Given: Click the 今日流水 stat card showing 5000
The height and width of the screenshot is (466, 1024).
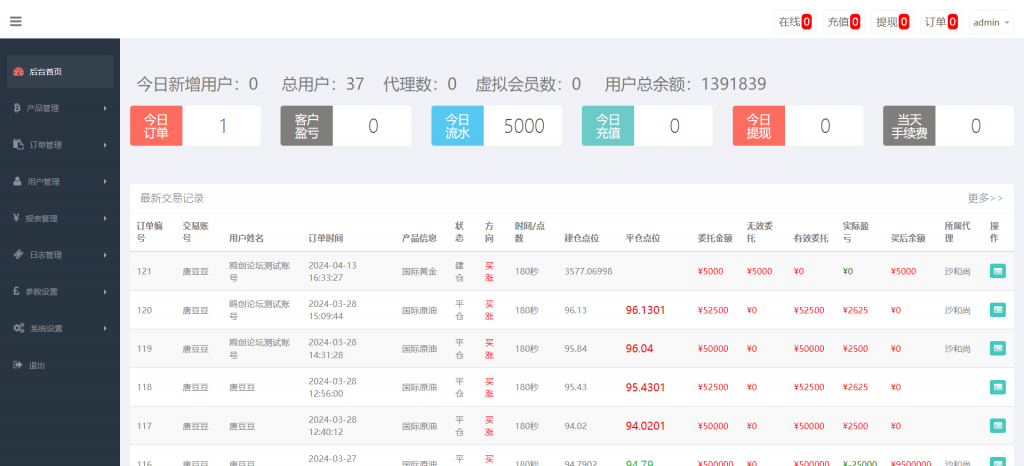Looking at the screenshot, I should tap(496, 126).
